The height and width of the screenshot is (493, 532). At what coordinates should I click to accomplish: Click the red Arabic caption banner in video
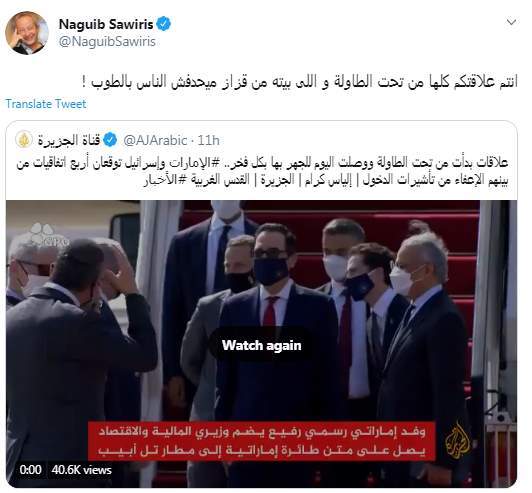[262, 441]
